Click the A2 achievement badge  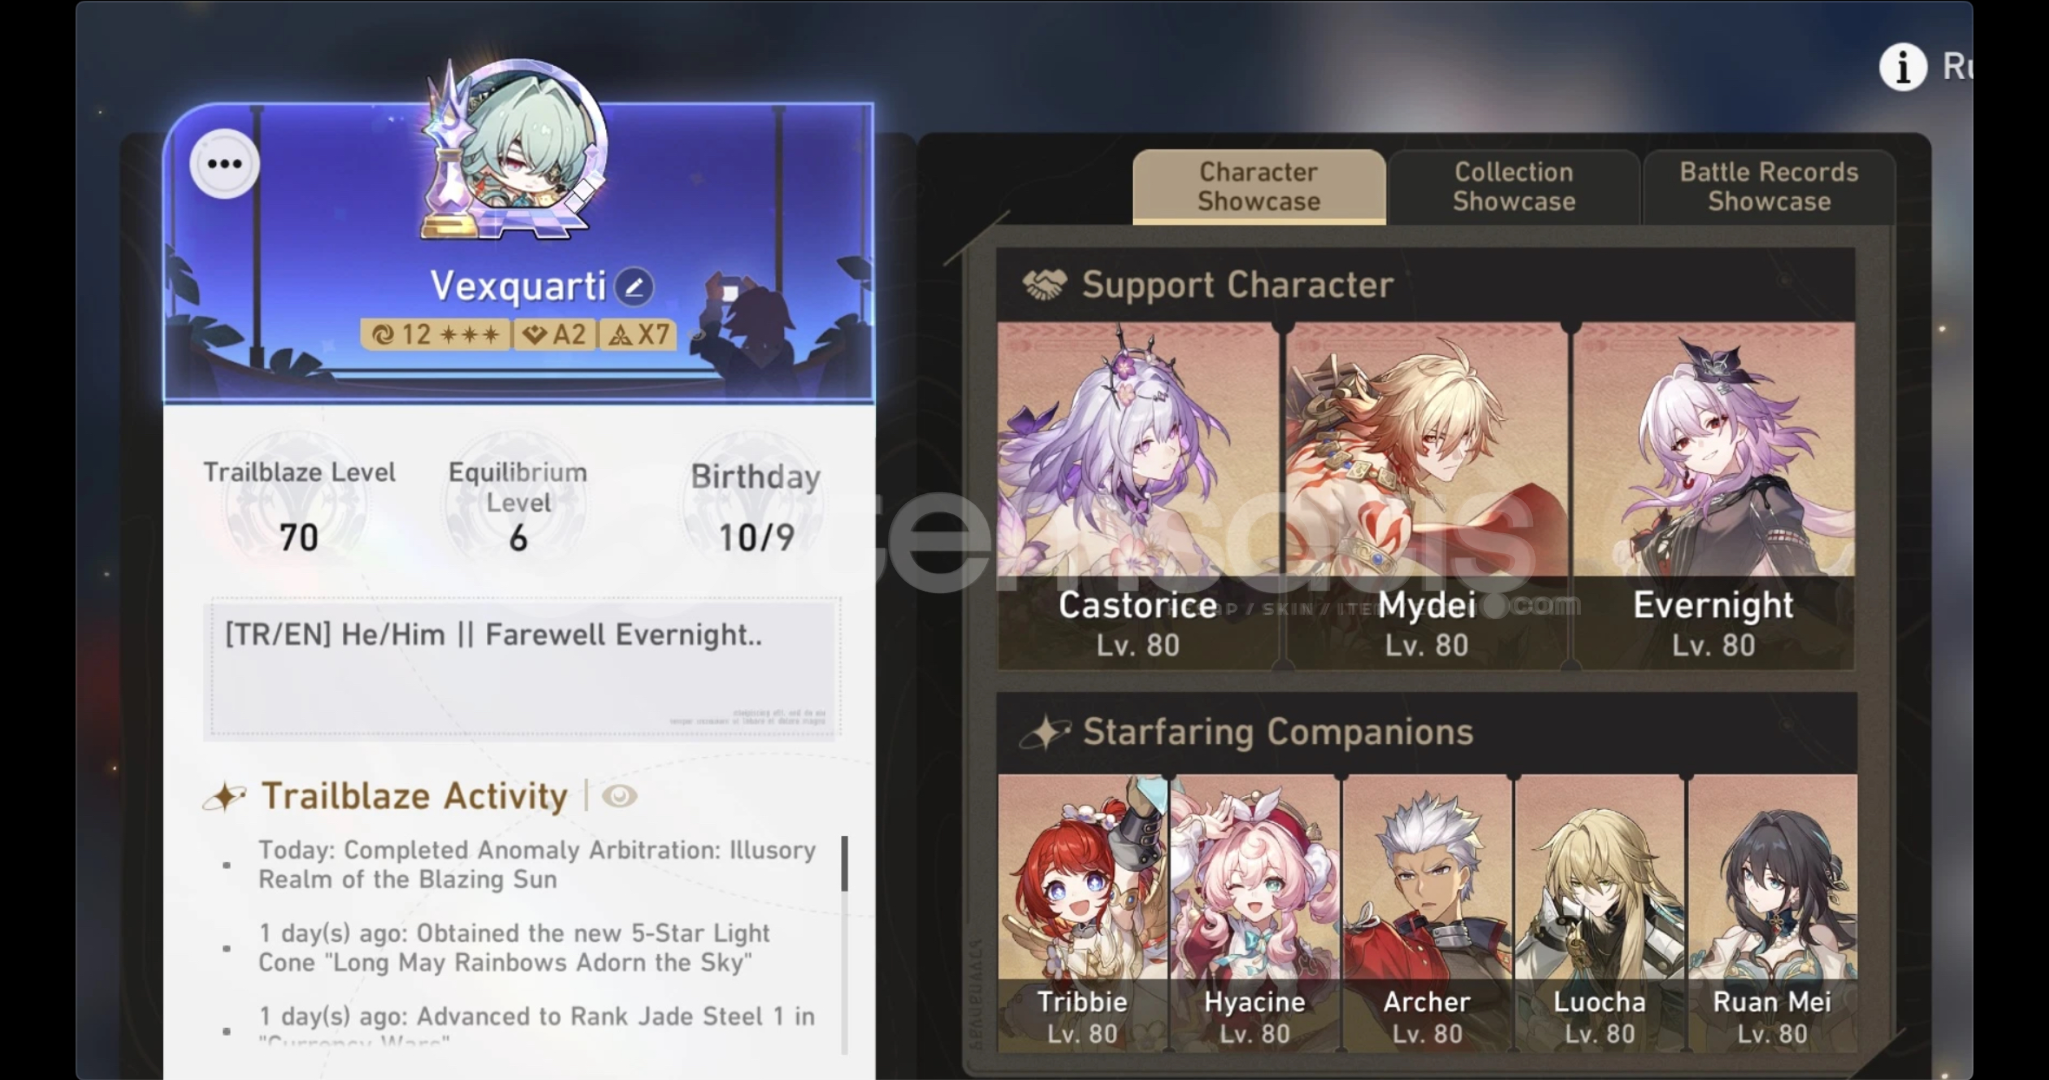click(x=555, y=334)
